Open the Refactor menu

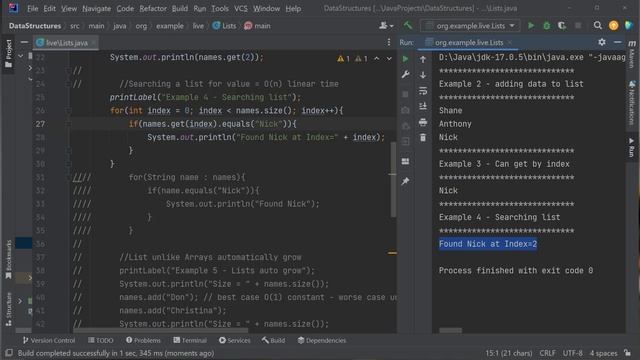[153, 8]
